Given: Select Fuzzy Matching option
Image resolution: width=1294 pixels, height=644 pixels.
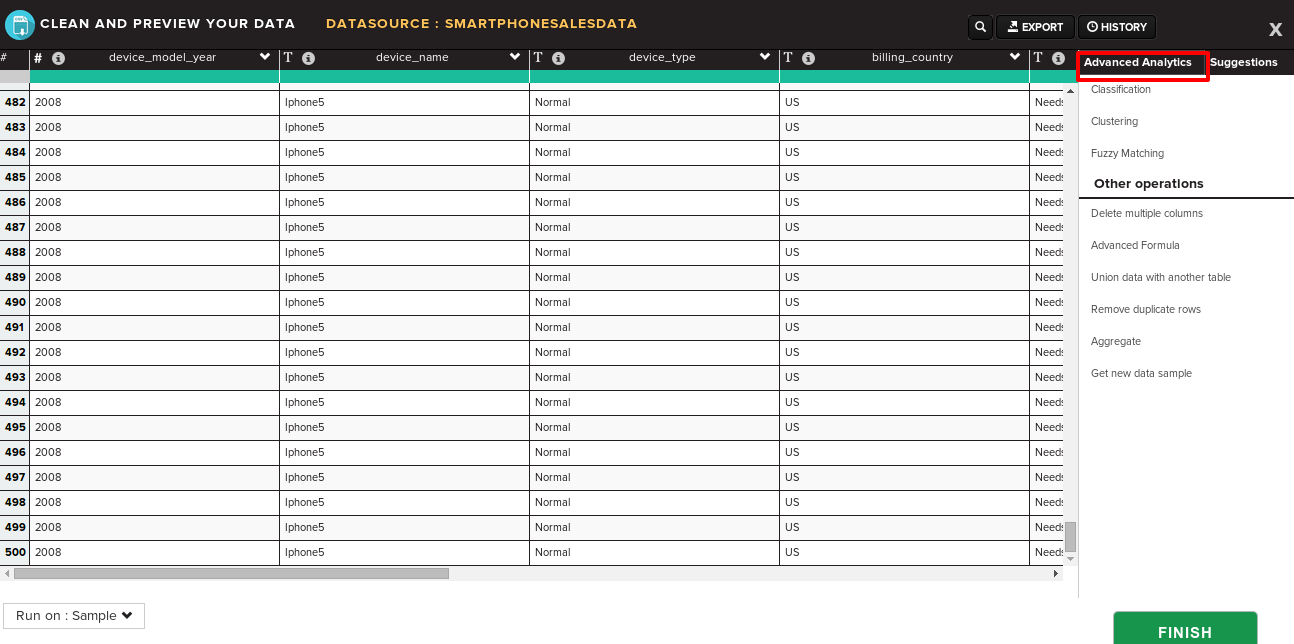Looking at the screenshot, I should (x=1127, y=153).
